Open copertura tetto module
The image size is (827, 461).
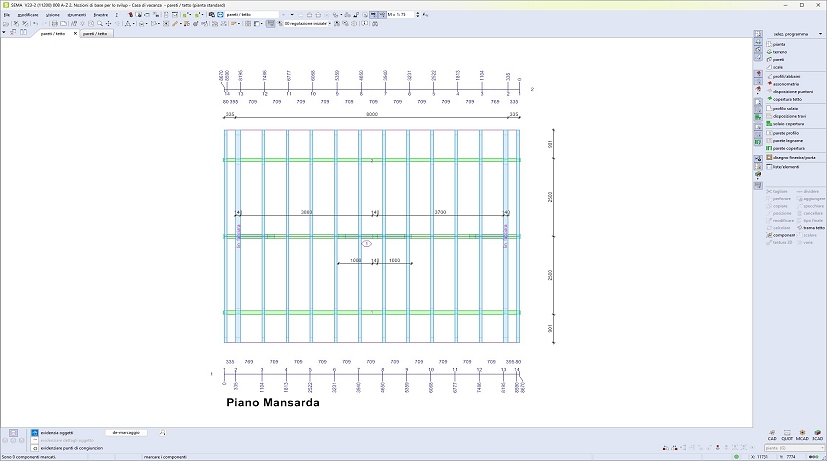pyautogui.click(x=787, y=99)
